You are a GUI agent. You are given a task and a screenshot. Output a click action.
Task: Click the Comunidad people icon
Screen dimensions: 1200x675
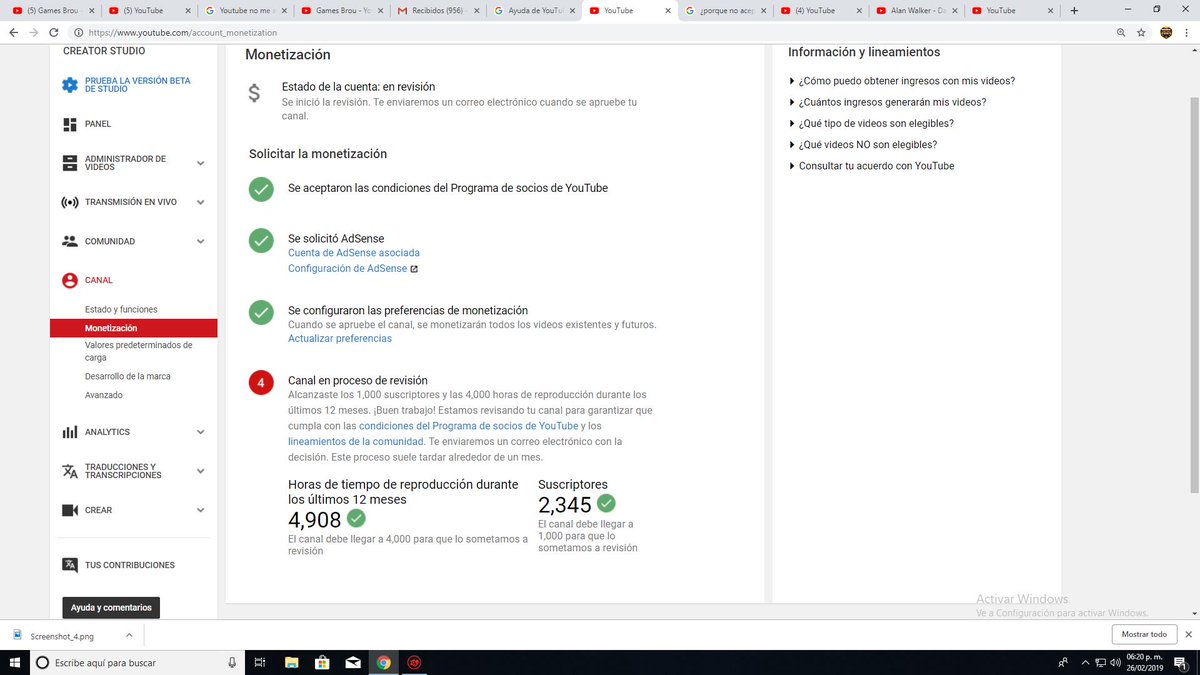click(x=70, y=241)
